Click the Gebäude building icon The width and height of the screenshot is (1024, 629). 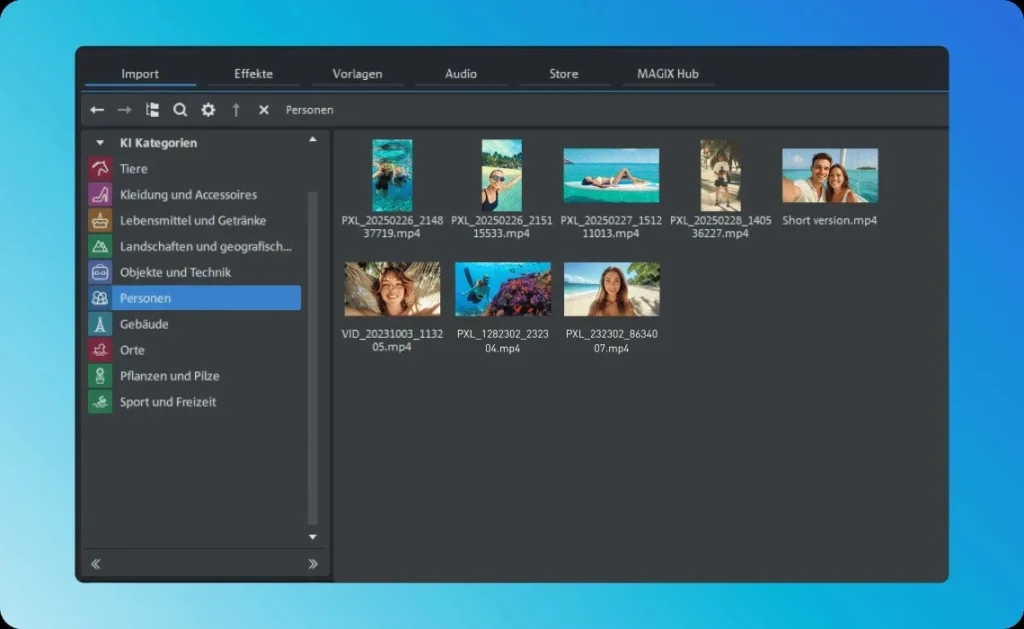tap(99, 324)
